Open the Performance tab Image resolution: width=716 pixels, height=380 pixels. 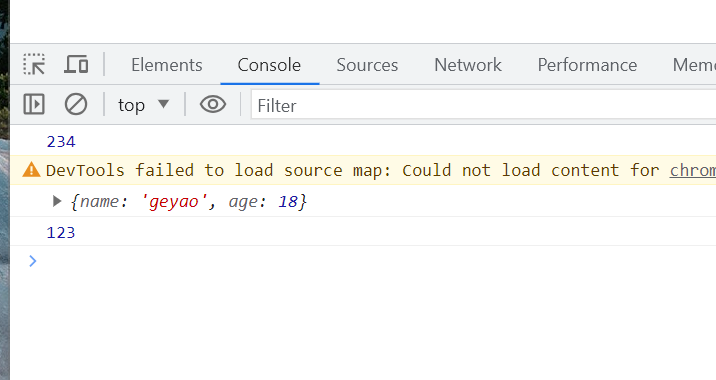coord(587,65)
